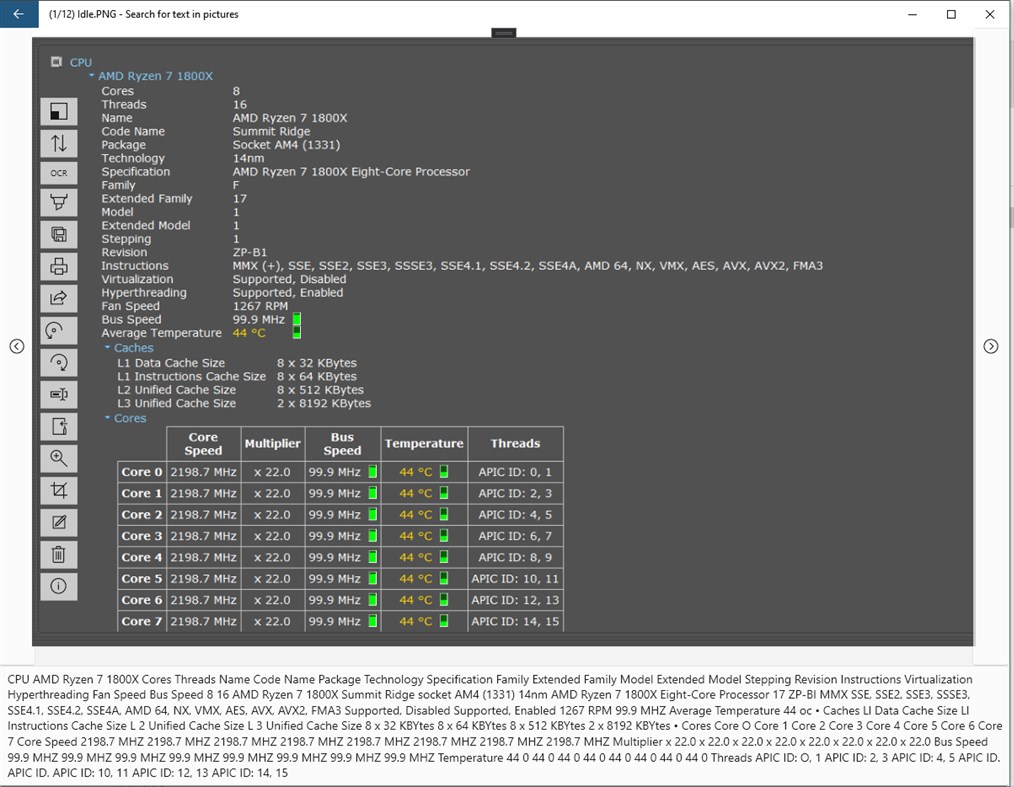Screen dimensions: 1014x787
Task: Rotate the image counterclockwise
Action: coord(59,330)
